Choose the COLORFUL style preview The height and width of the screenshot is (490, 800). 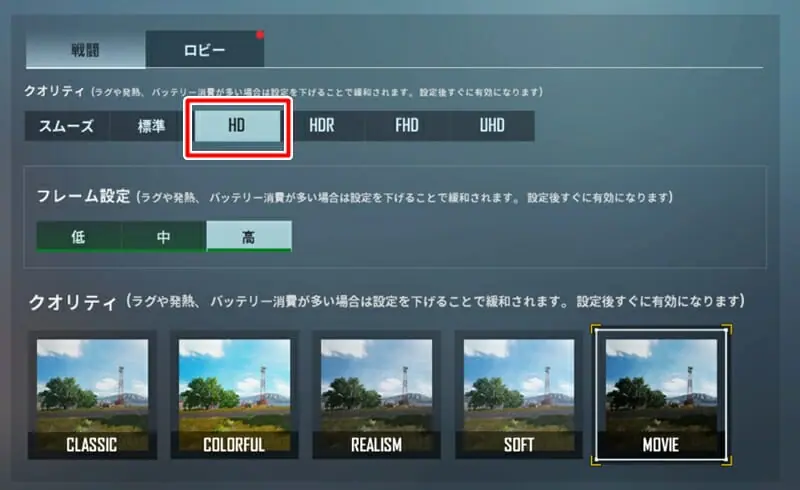(x=234, y=395)
